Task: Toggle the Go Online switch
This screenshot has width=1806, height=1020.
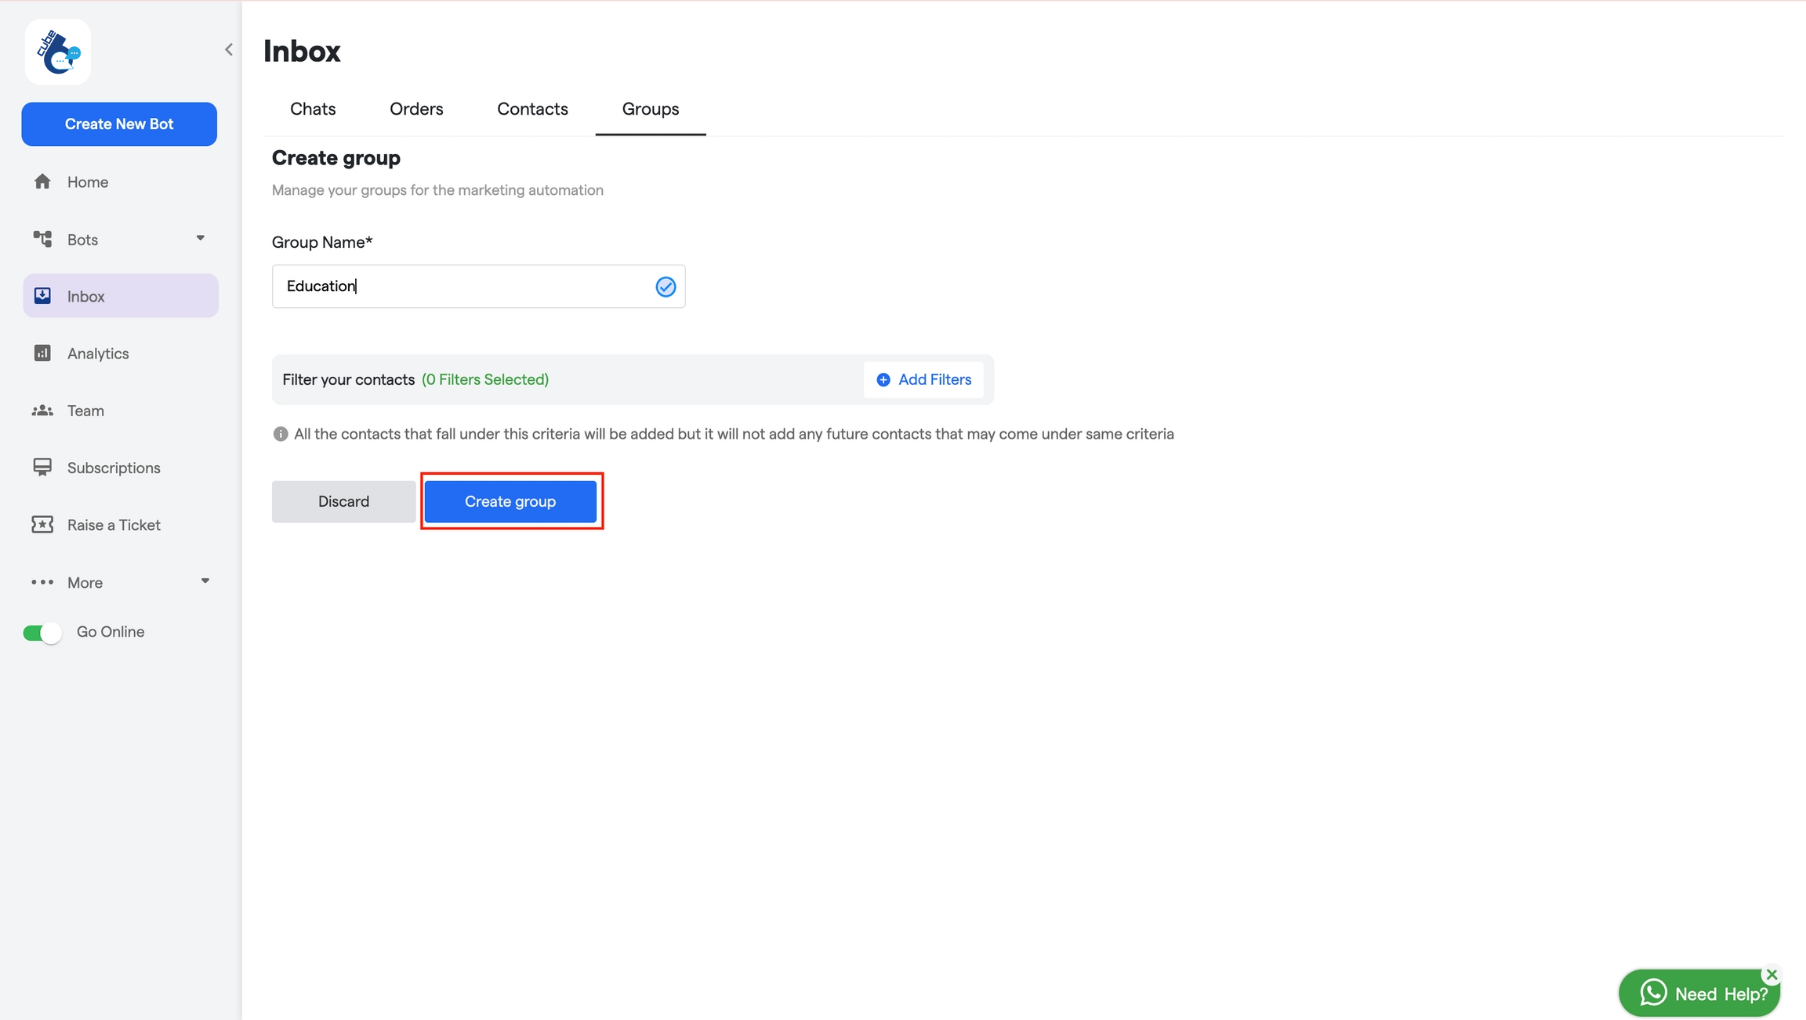Action: (42, 632)
